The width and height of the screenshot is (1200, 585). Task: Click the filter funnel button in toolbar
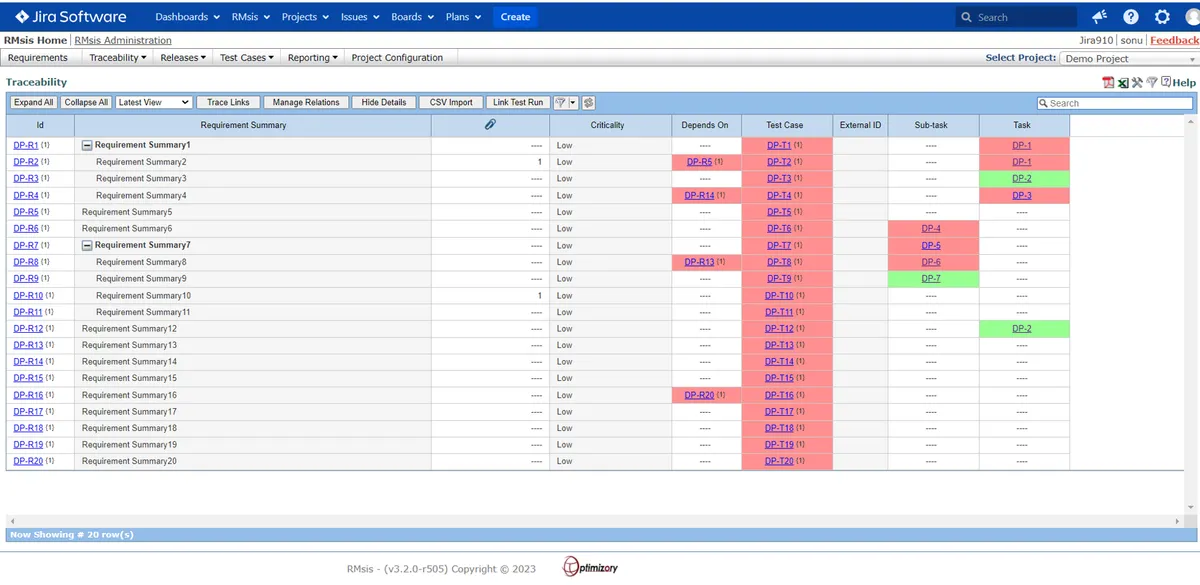560,102
